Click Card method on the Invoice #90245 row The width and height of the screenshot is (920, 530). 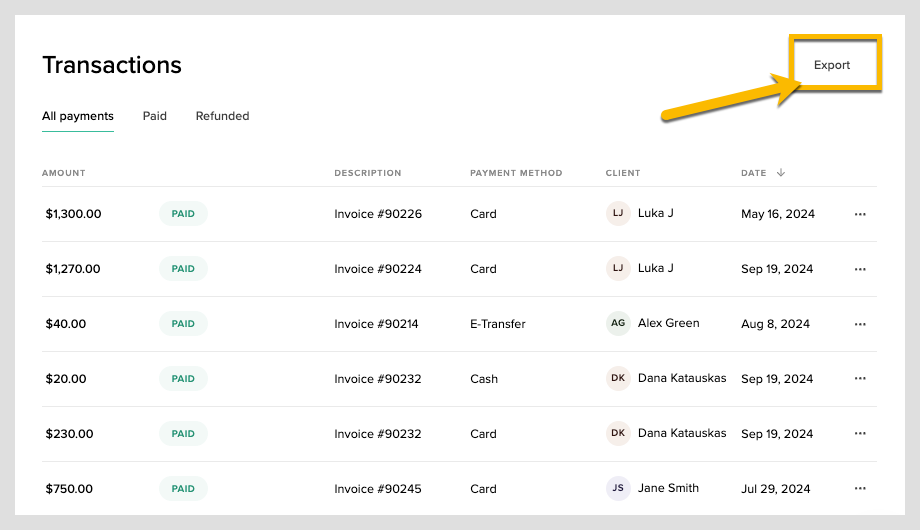(x=483, y=489)
